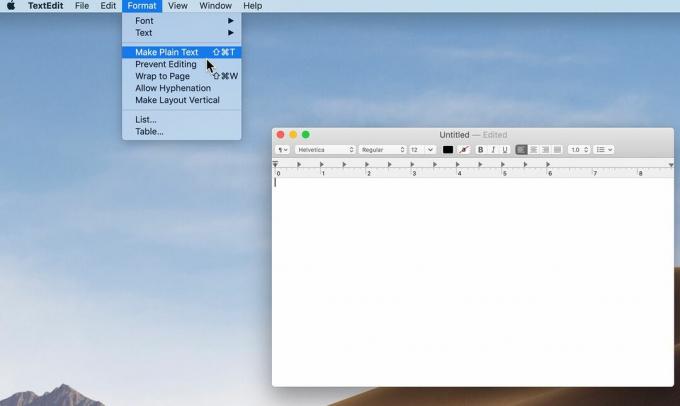Open the list bullets dropdown
The height and width of the screenshot is (406, 680).
coord(604,150)
